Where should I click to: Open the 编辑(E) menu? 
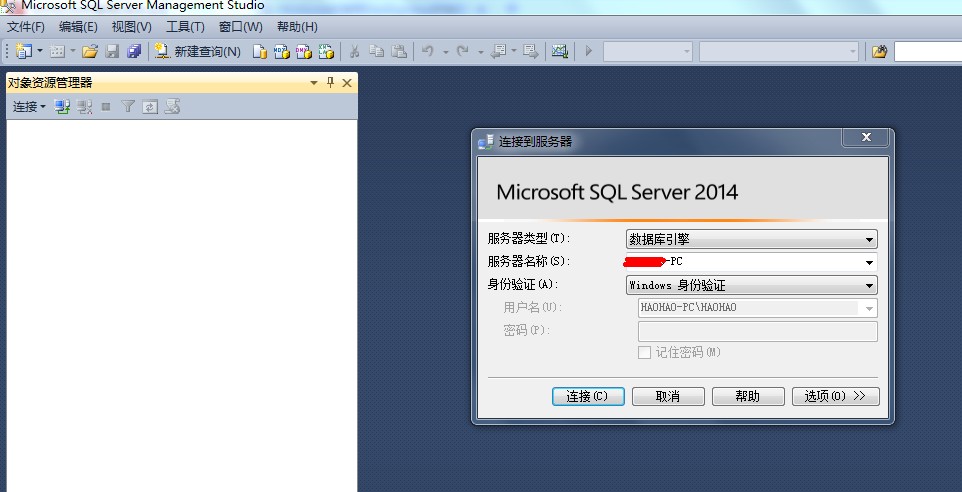[x=78, y=27]
